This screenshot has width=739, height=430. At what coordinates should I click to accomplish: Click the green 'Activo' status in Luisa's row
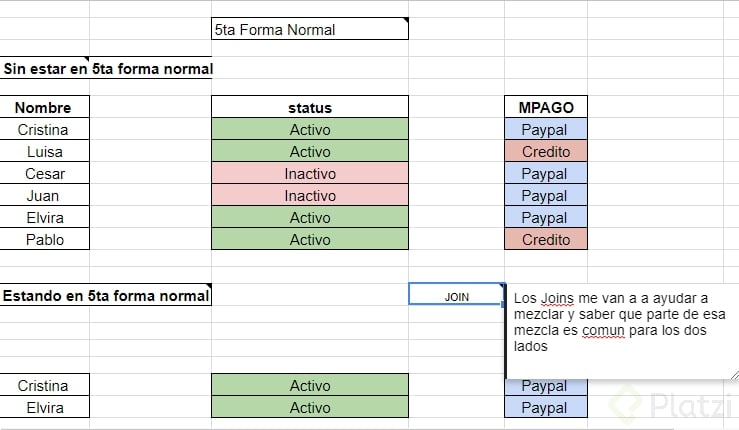[310, 151]
